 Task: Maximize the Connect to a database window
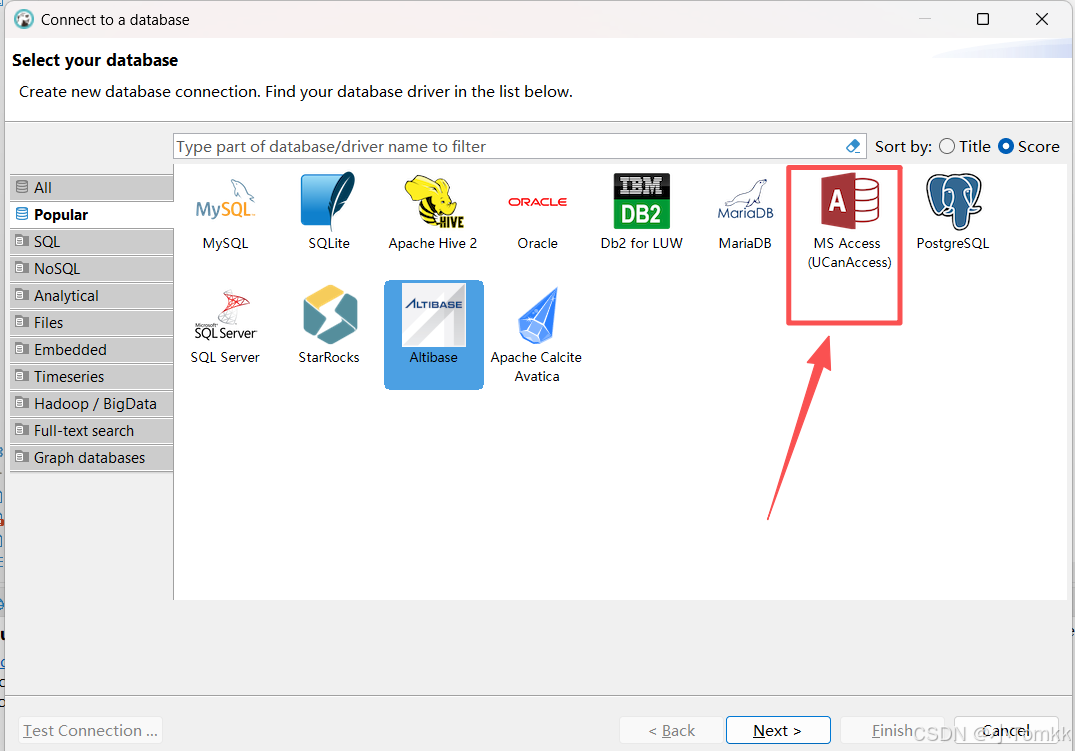click(x=982, y=19)
